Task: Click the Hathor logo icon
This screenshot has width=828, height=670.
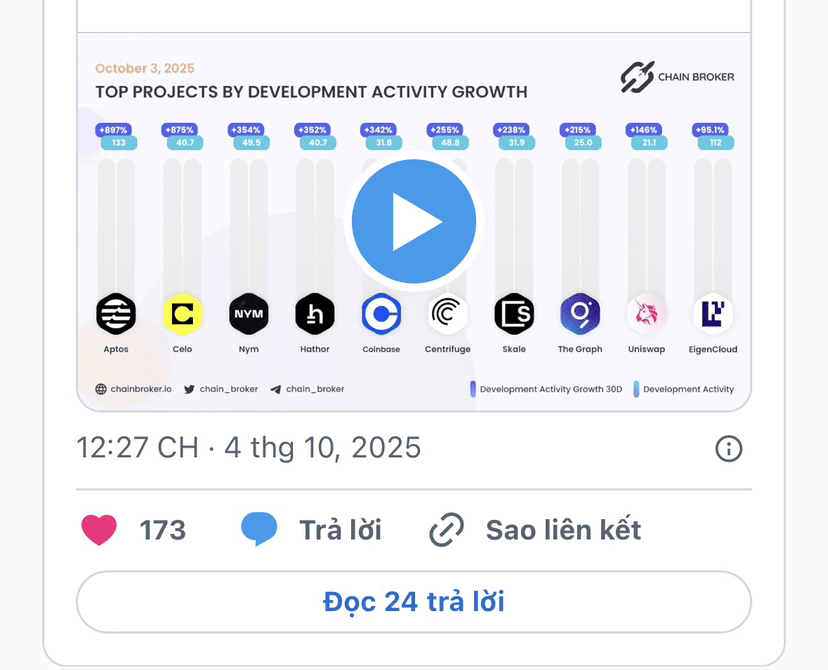Action: (x=315, y=314)
